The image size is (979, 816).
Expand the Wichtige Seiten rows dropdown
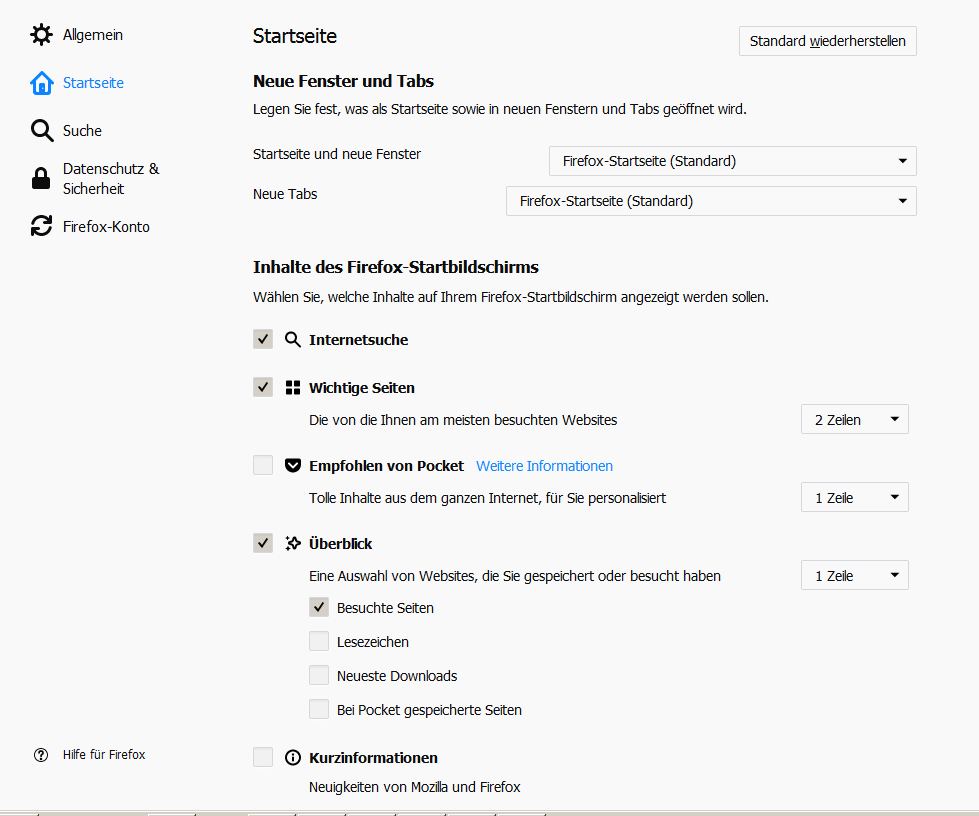coord(854,420)
